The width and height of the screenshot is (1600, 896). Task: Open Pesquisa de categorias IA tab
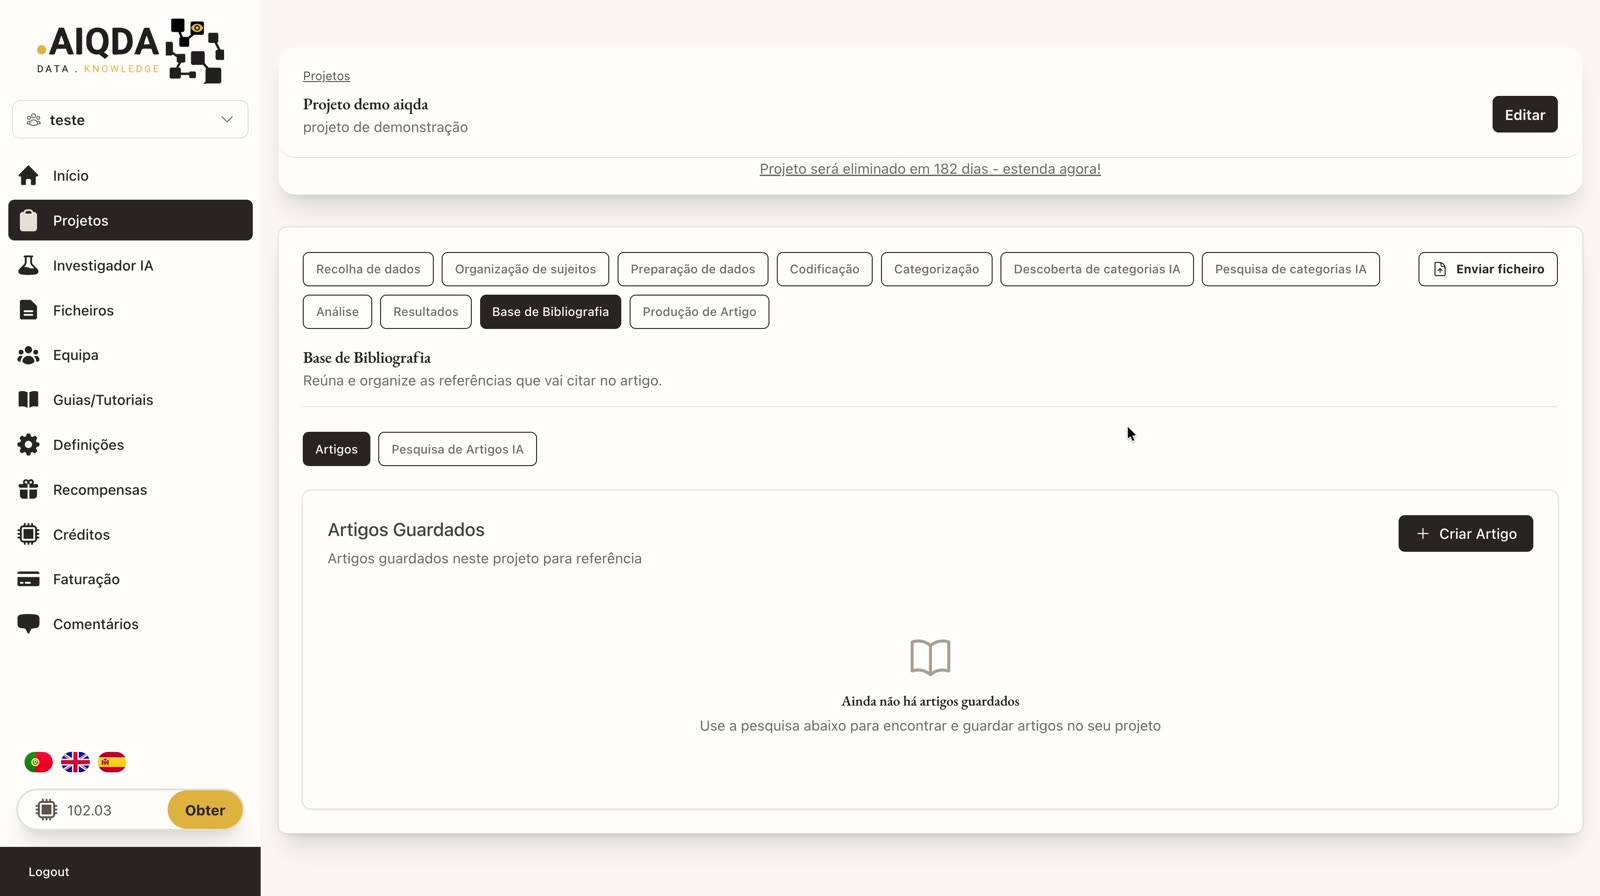click(x=1290, y=269)
